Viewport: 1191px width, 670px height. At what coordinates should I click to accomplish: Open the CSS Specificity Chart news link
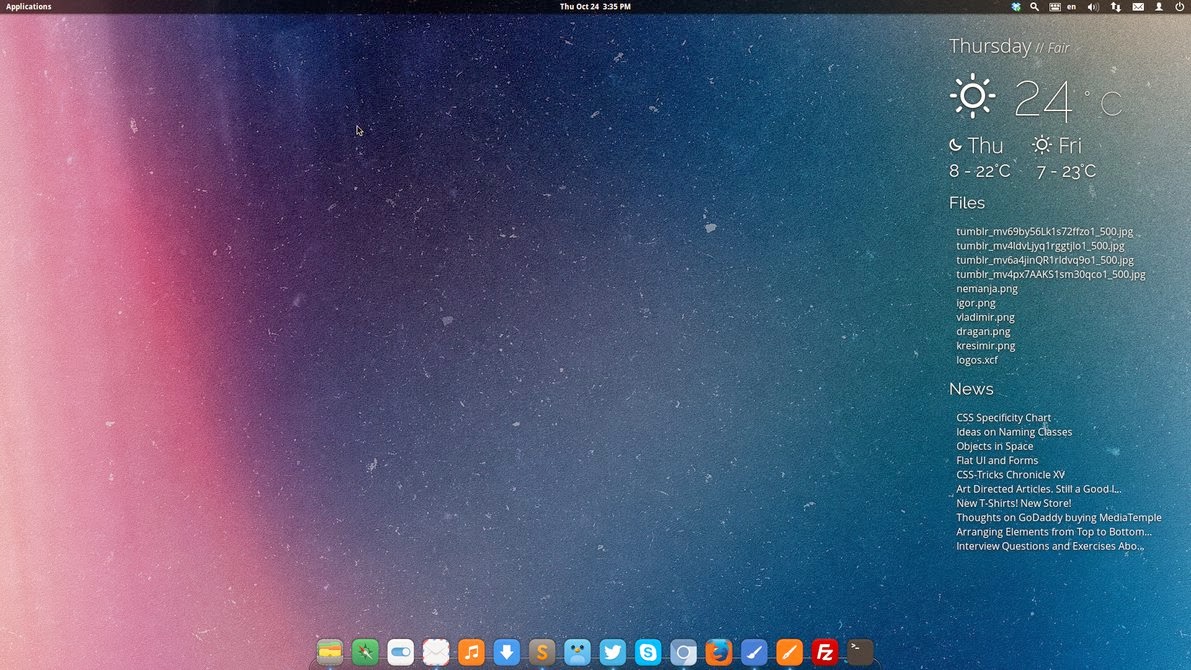1003,417
